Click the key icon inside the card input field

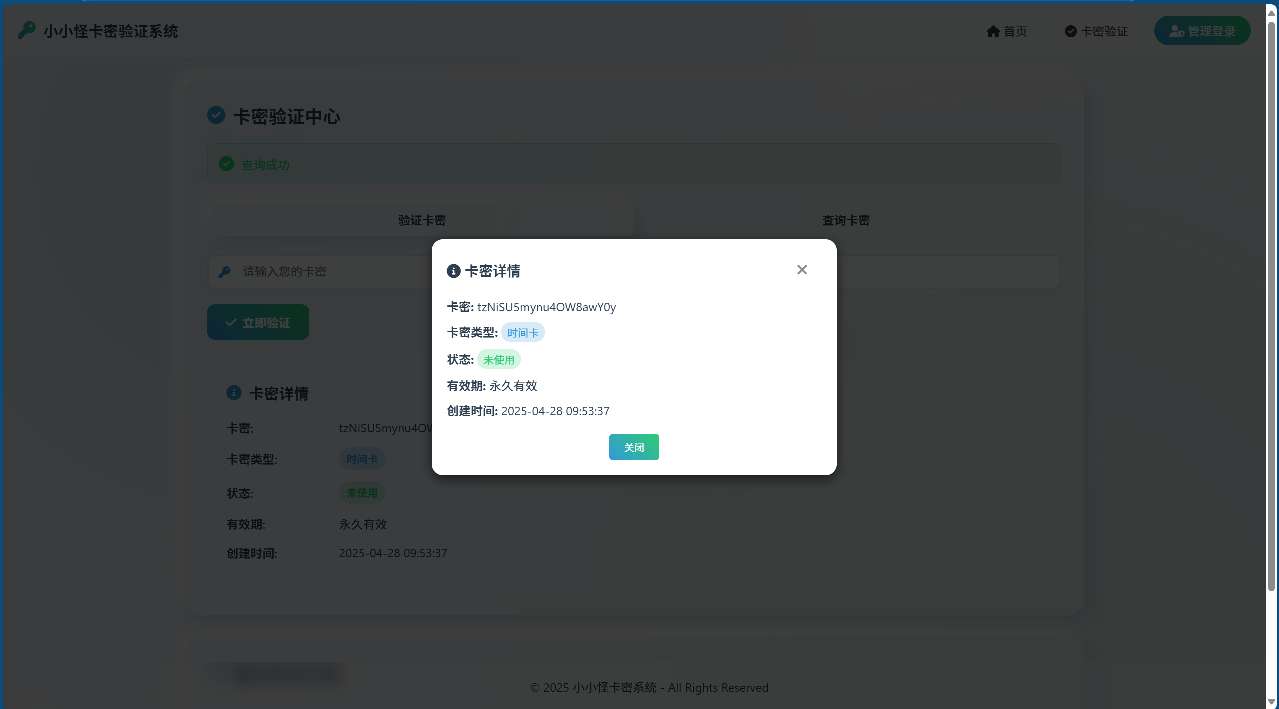(224, 271)
